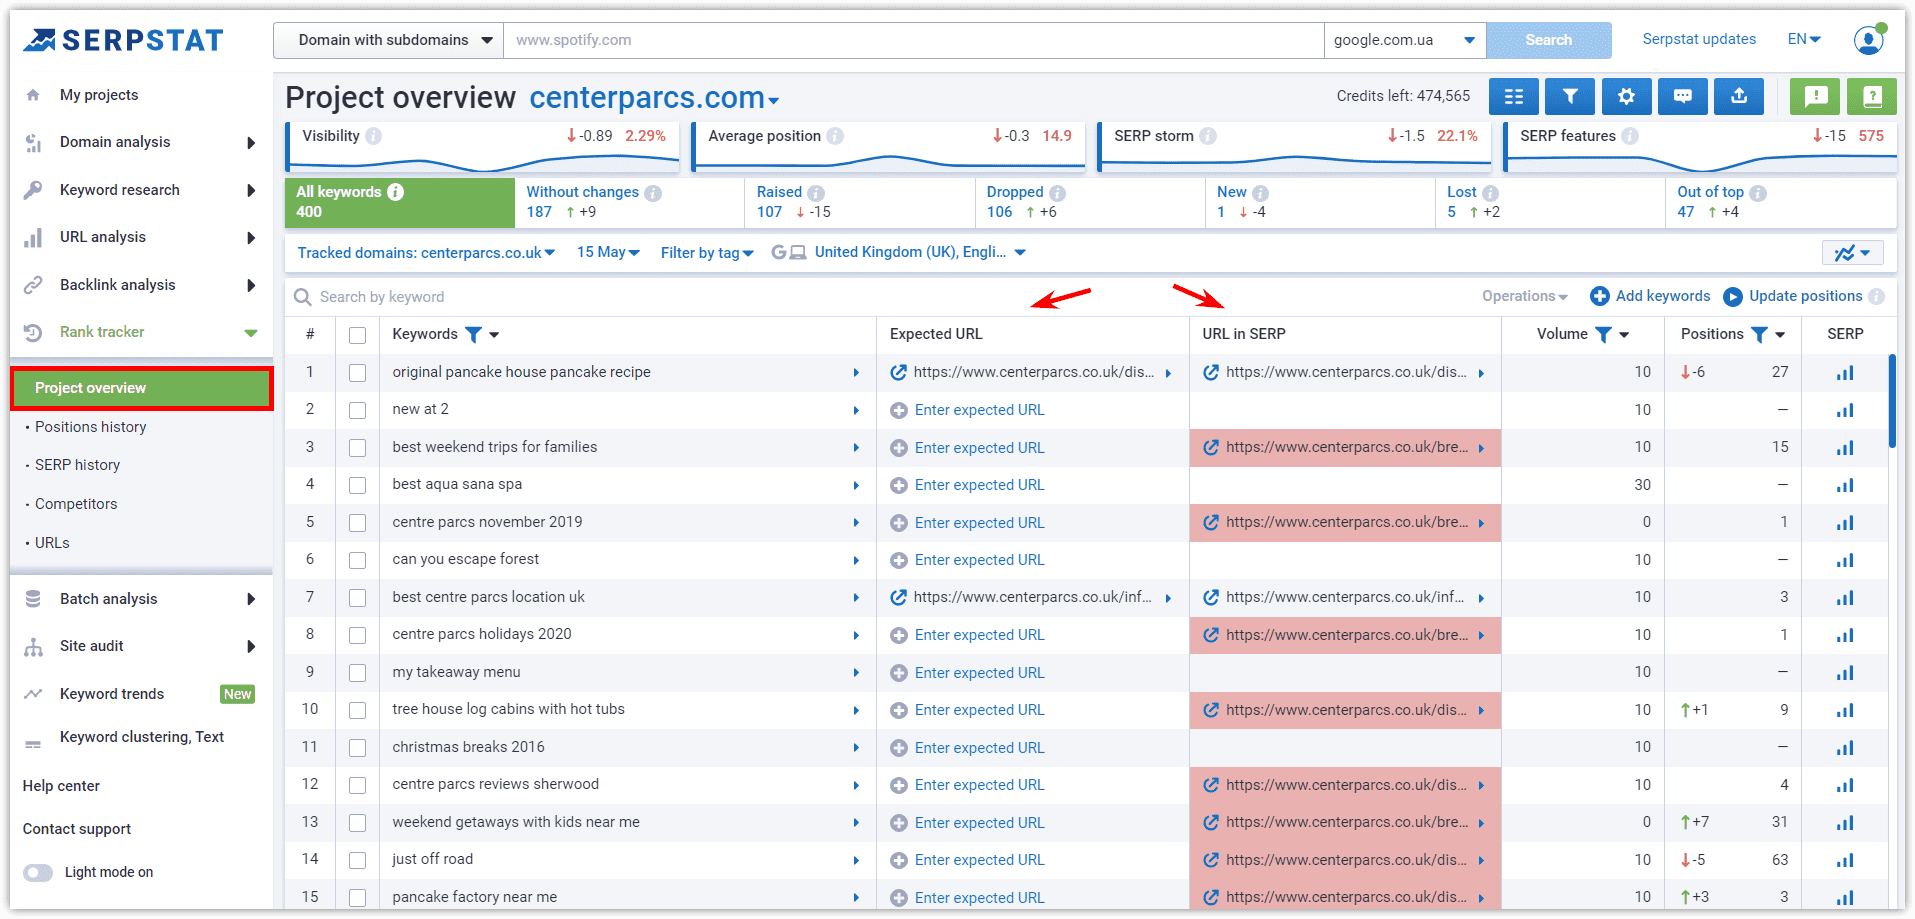The height and width of the screenshot is (919, 1915).
Task: Tick the select-all checkbox in table header
Action: [357, 335]
